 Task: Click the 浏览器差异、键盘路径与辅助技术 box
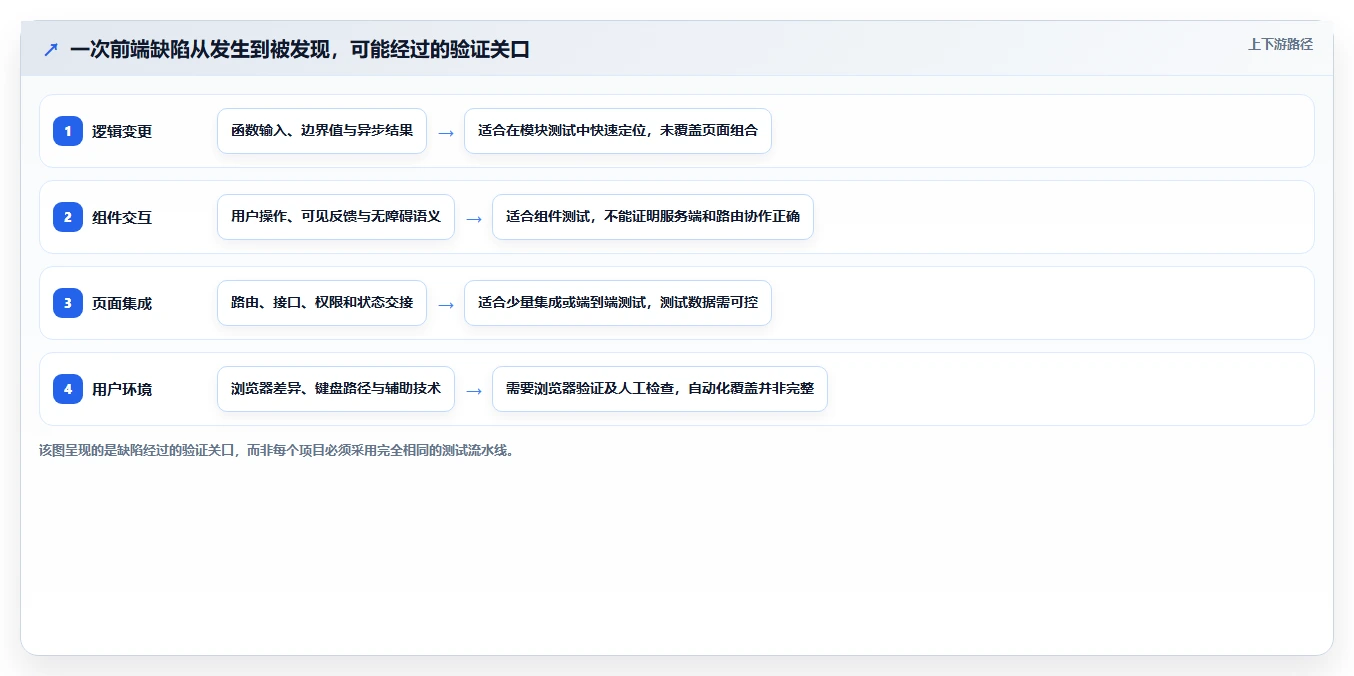pos(336,389)
